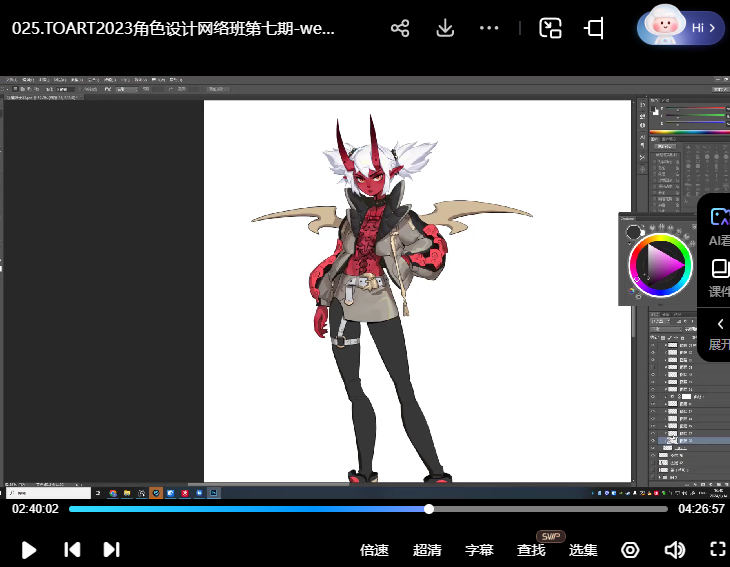Mute the volume speaker icon
The image size is (730, 567).
coord(675,549)
